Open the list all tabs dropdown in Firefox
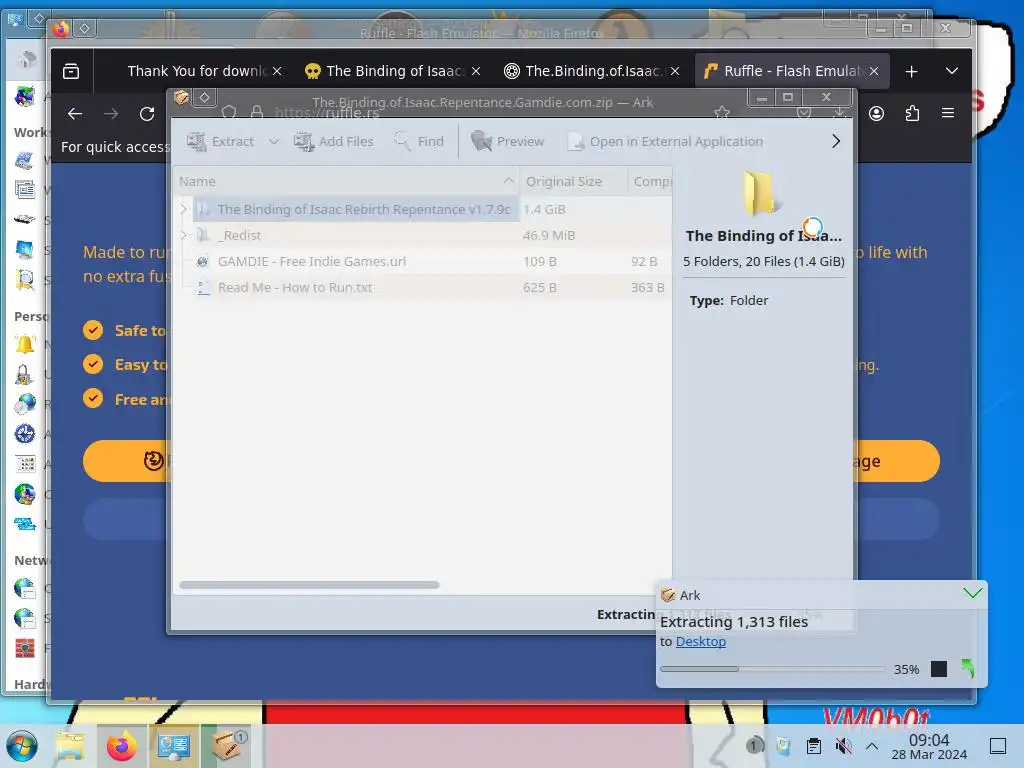Viewport: 1024px width, 768px height. 952,71
